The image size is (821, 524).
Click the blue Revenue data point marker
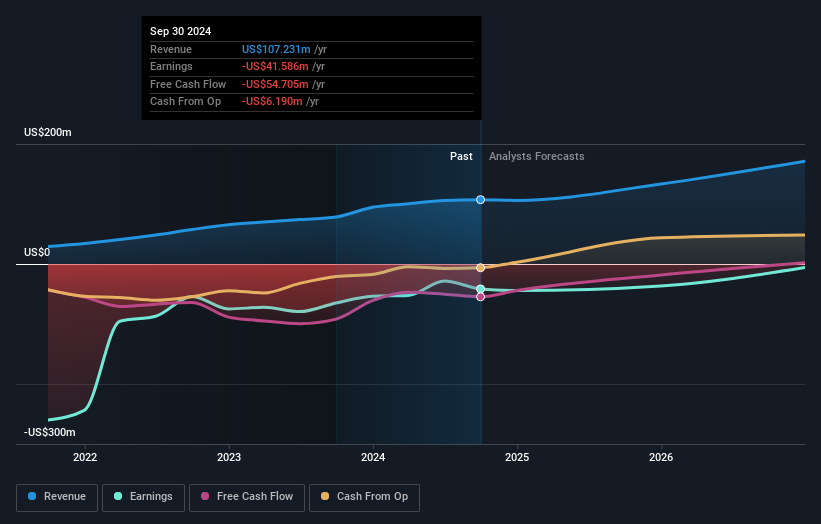pos(480,199)
